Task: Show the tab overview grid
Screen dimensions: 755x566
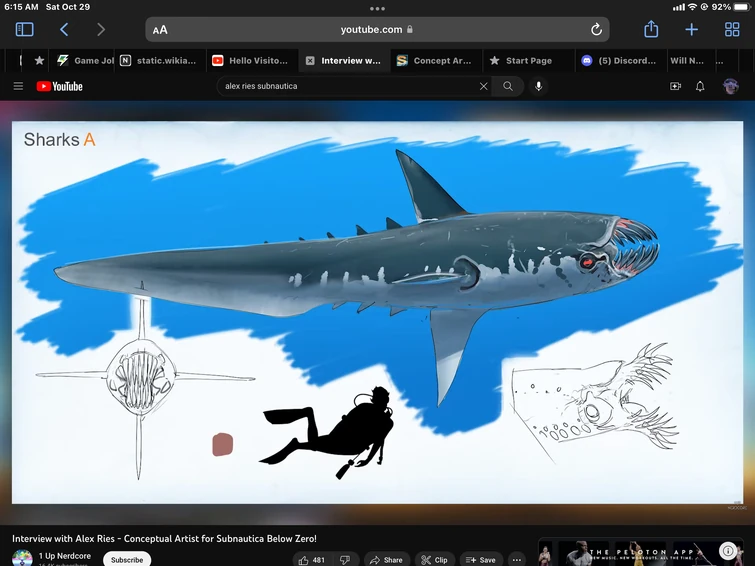Action: (x=732, y=29)
